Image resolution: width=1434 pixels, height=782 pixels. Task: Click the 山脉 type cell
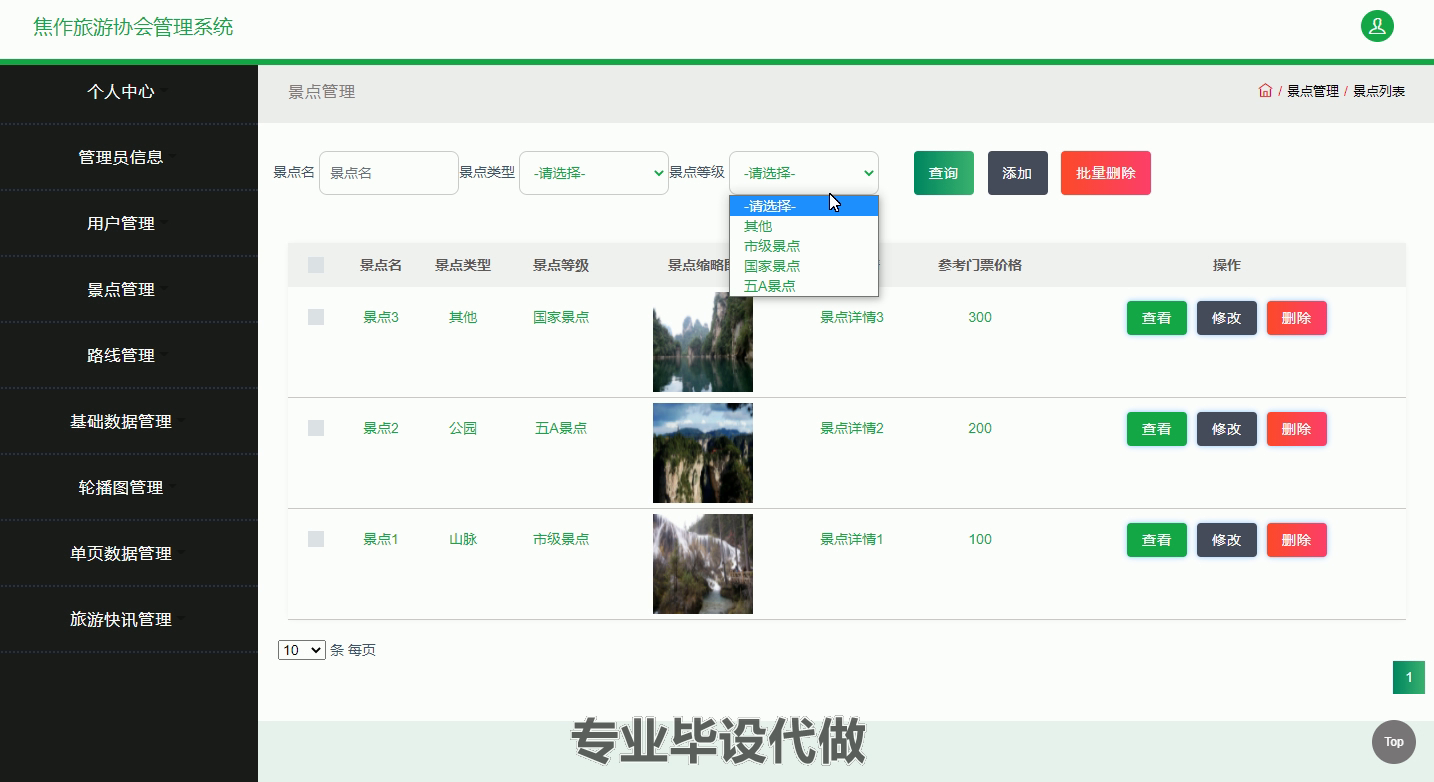coord(463,539)
